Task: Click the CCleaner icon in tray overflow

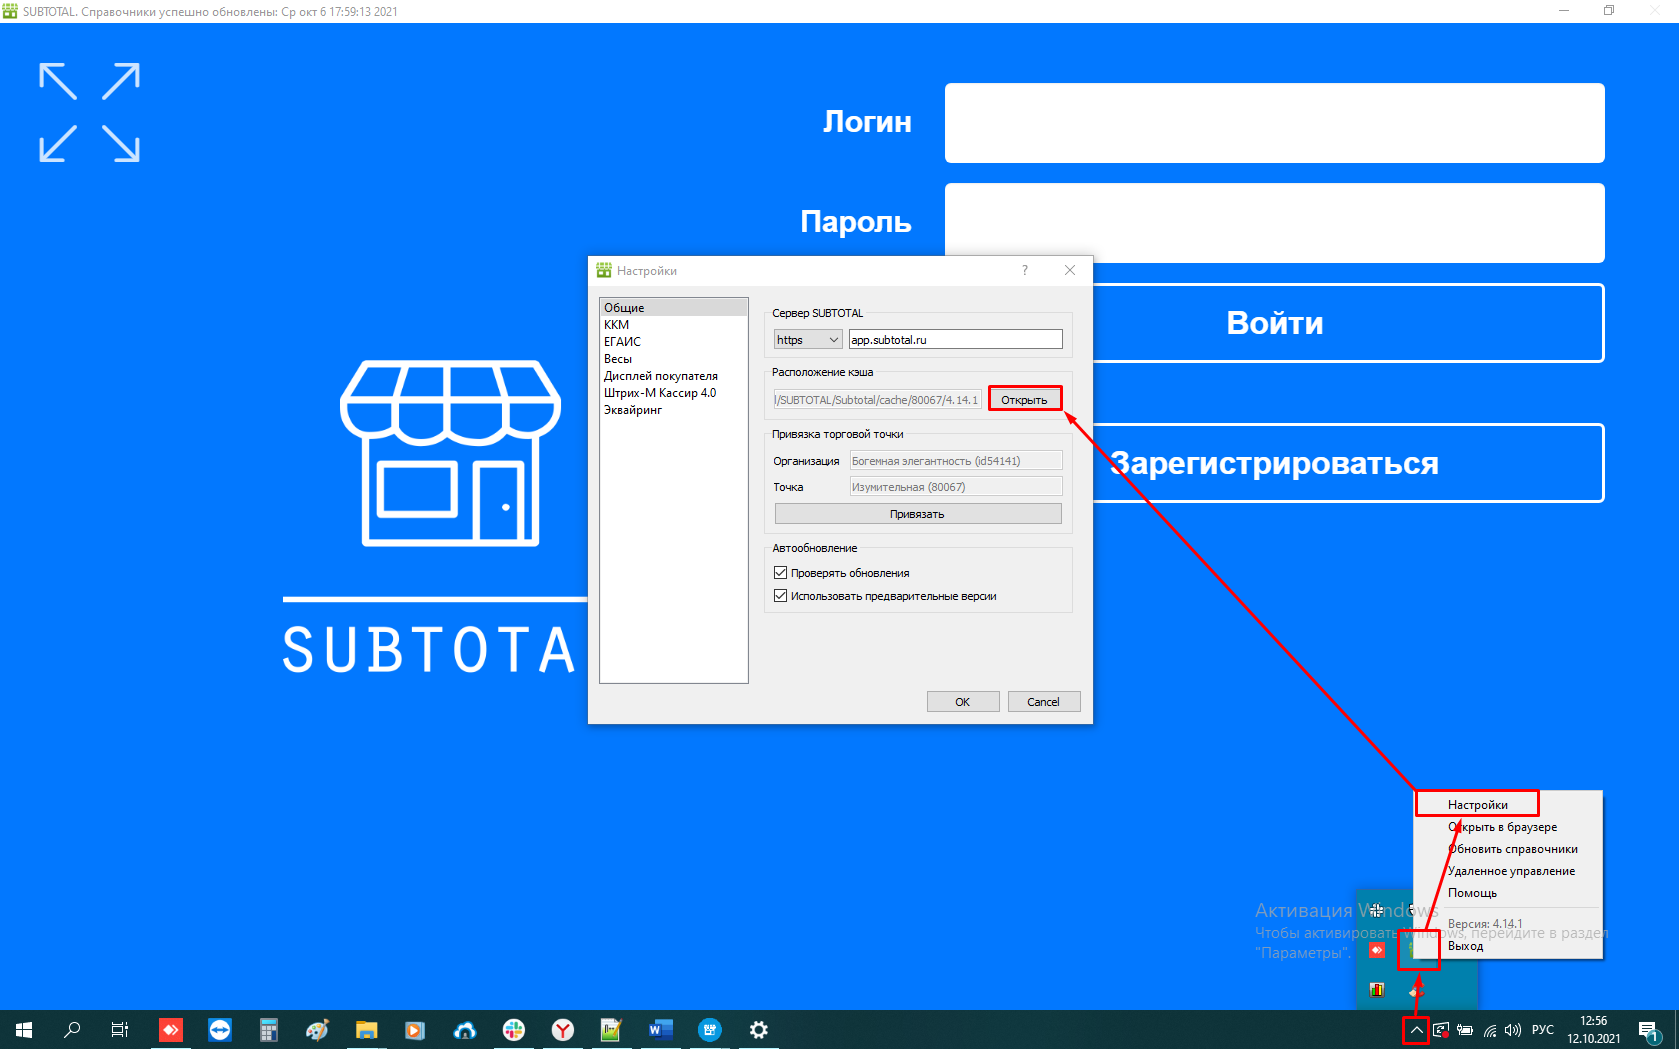Action: (x=1416, y=989)
